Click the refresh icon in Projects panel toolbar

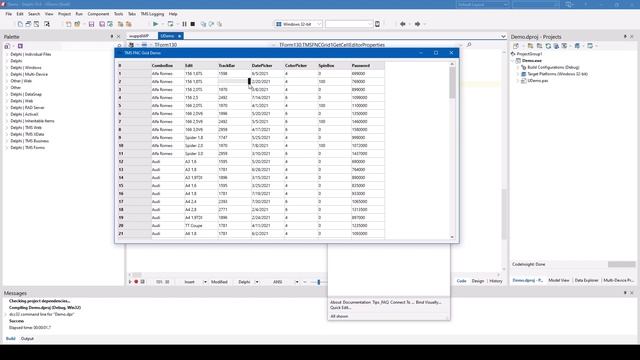[x=548, y=46]
